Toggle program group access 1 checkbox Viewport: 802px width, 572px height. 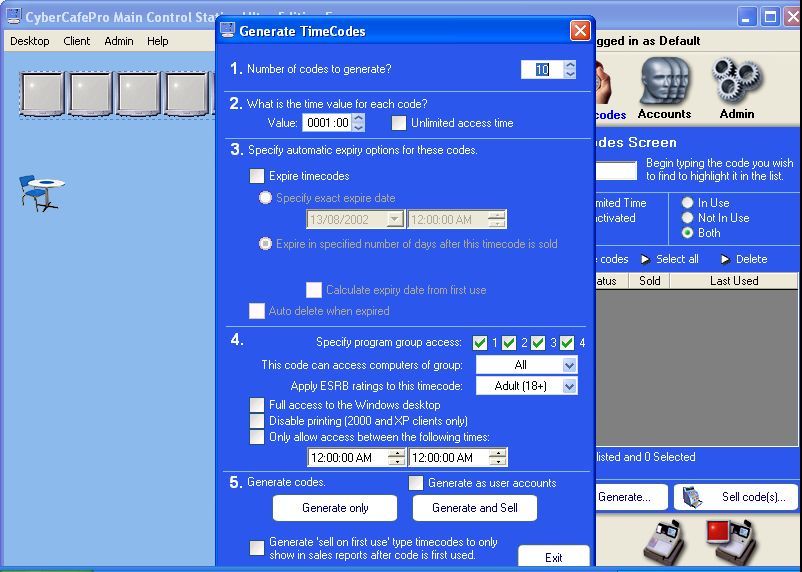pos(480,343)
